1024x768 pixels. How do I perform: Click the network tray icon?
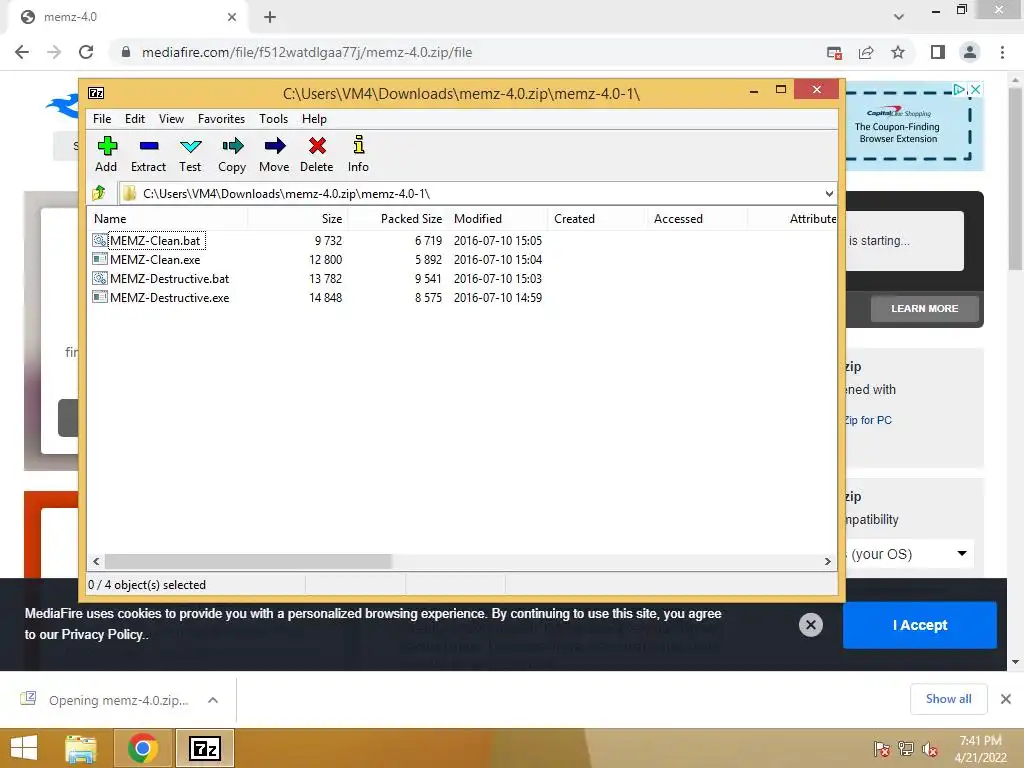[906, 749]
